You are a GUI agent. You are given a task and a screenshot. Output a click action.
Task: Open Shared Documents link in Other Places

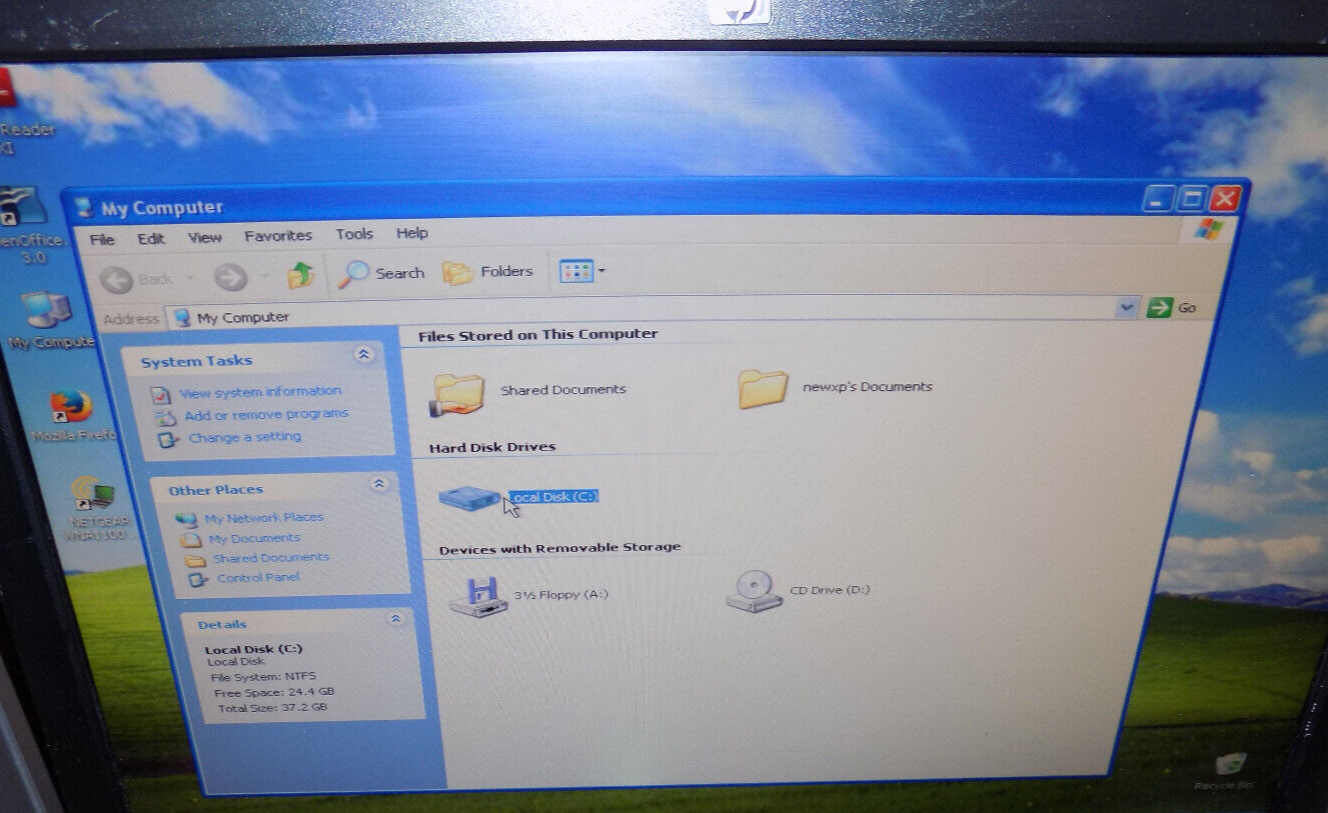point(270,558)
